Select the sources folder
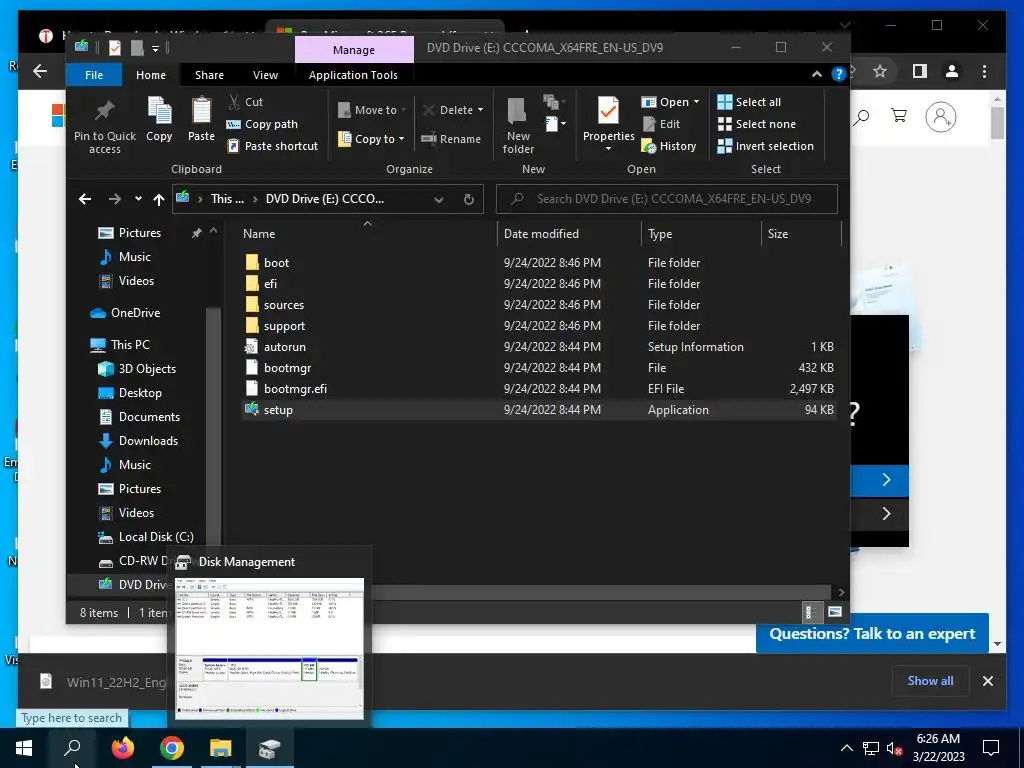Viewport: 1024px width, 768px height. coord(539,304)
